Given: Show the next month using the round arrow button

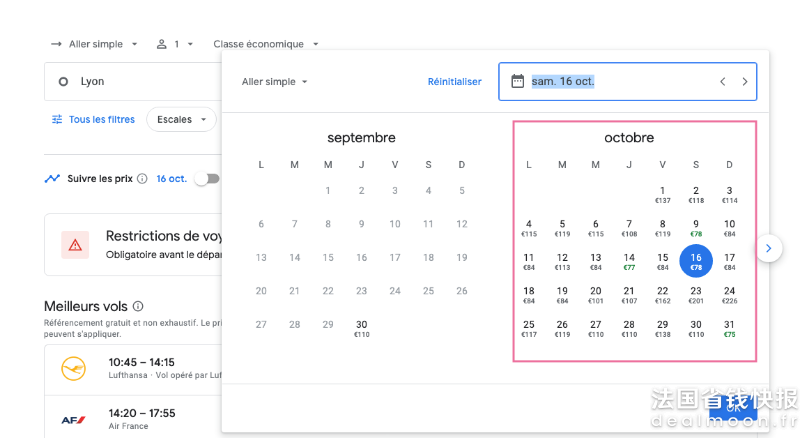Looking at the screenshot, I should click(769, 249).
